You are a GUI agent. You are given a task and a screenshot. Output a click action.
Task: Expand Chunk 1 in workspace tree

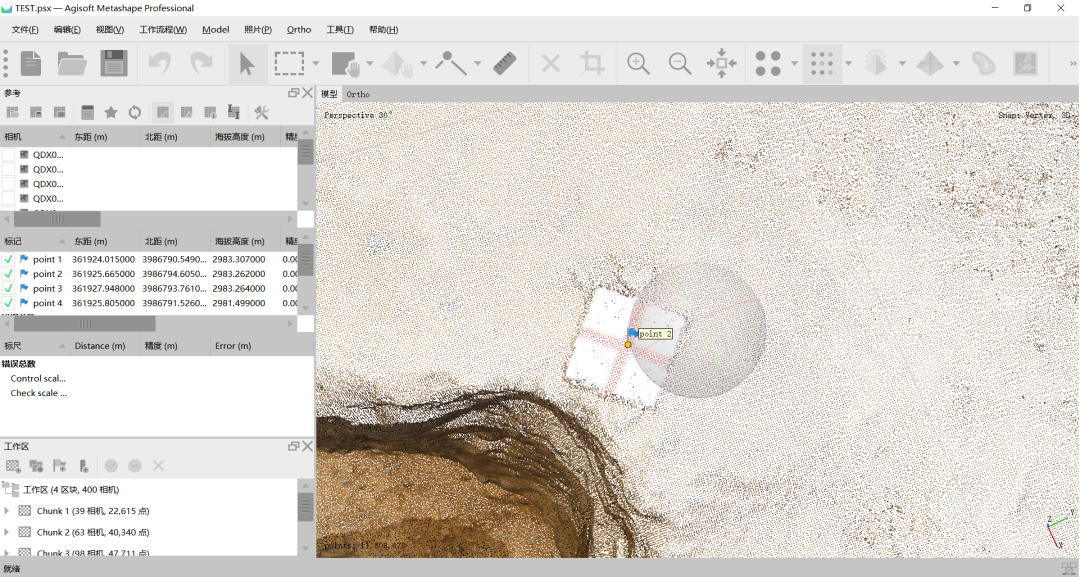click(x=7, y=511)
